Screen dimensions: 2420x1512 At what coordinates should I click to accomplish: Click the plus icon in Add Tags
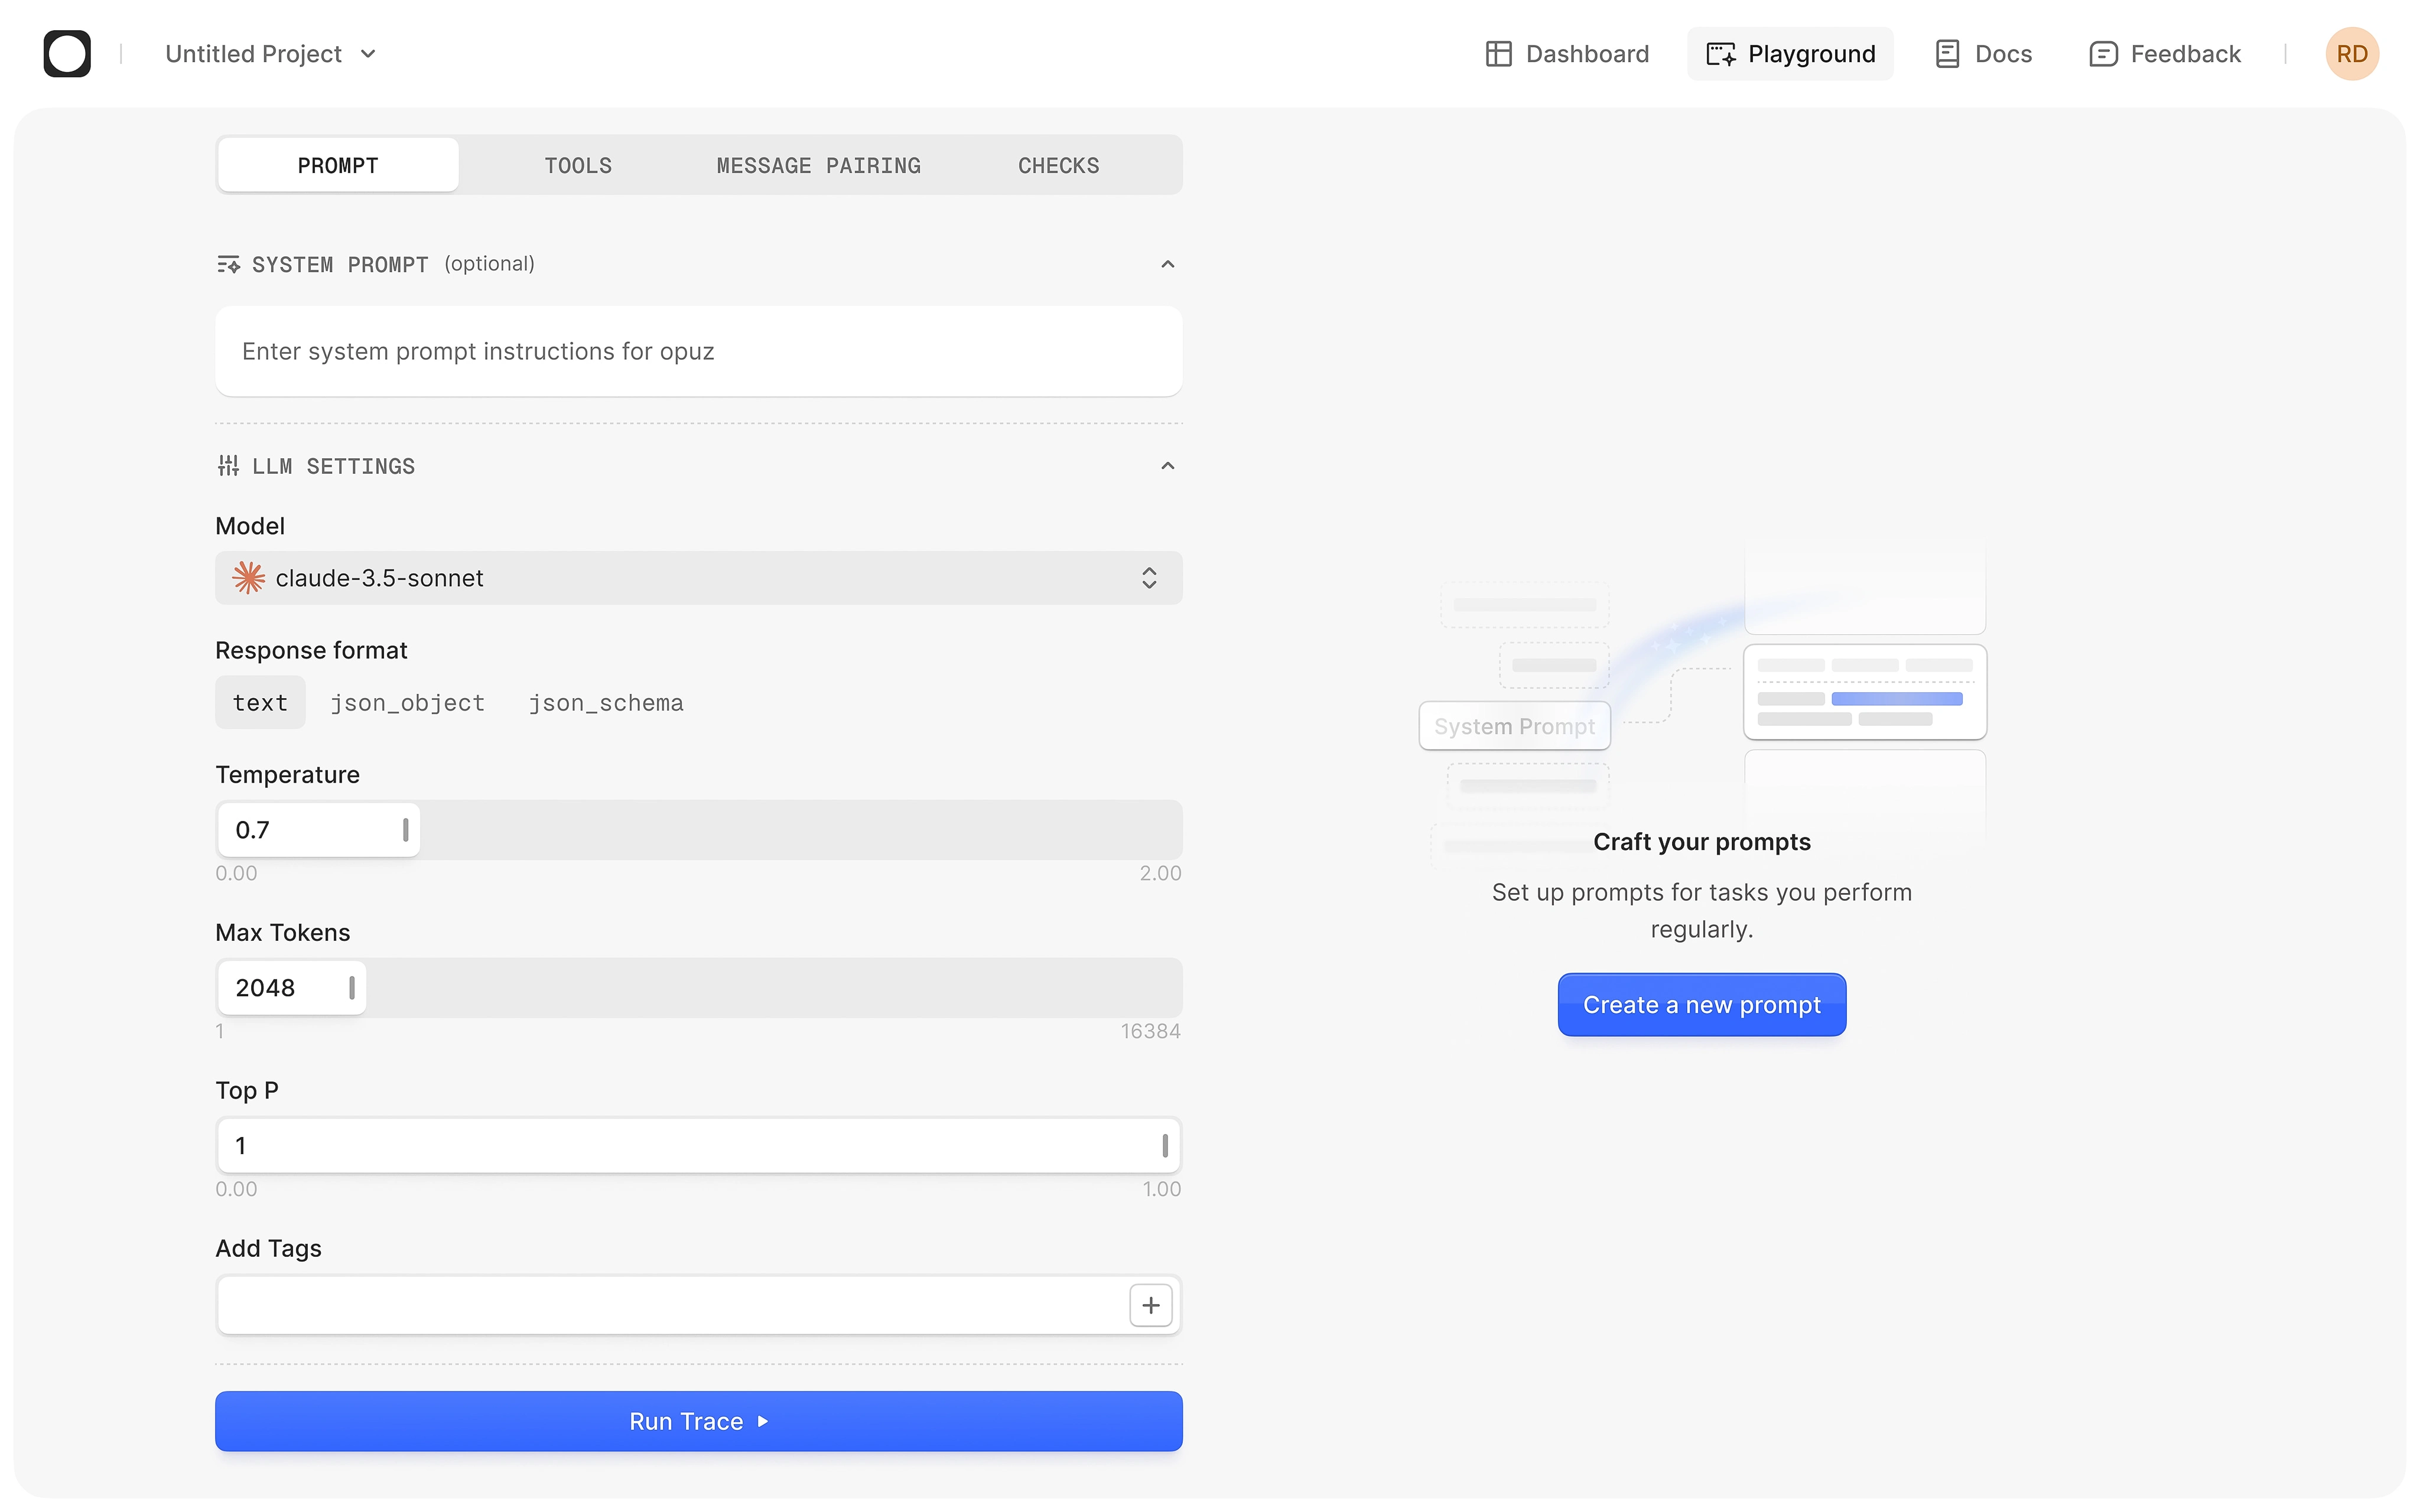[x=1150, y=1305]
